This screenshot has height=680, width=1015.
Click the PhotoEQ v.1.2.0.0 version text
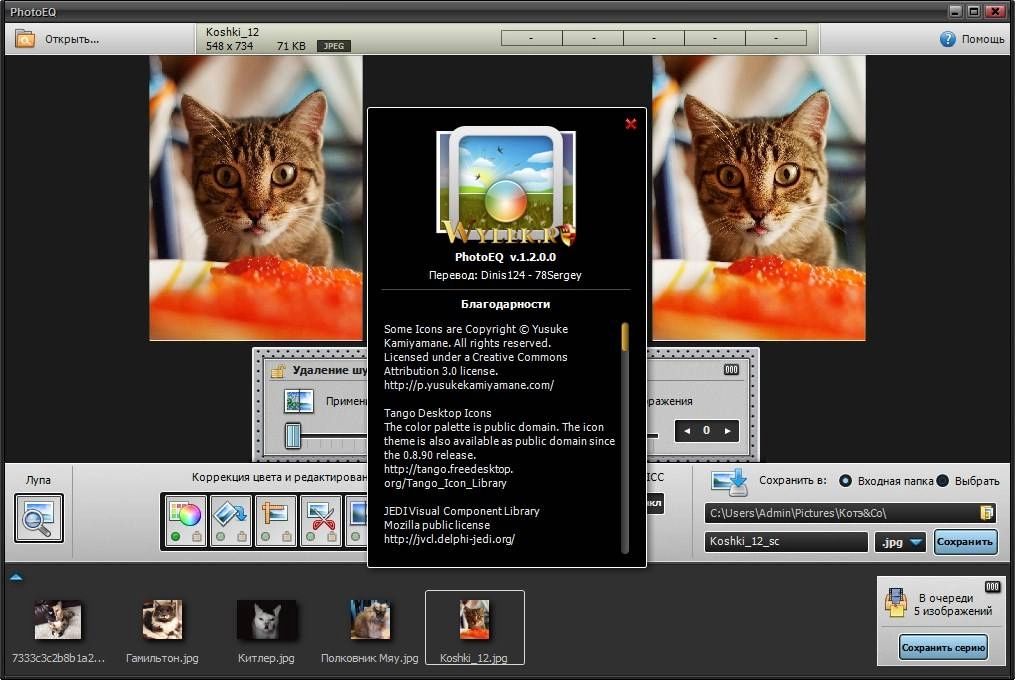coord(506,257)
